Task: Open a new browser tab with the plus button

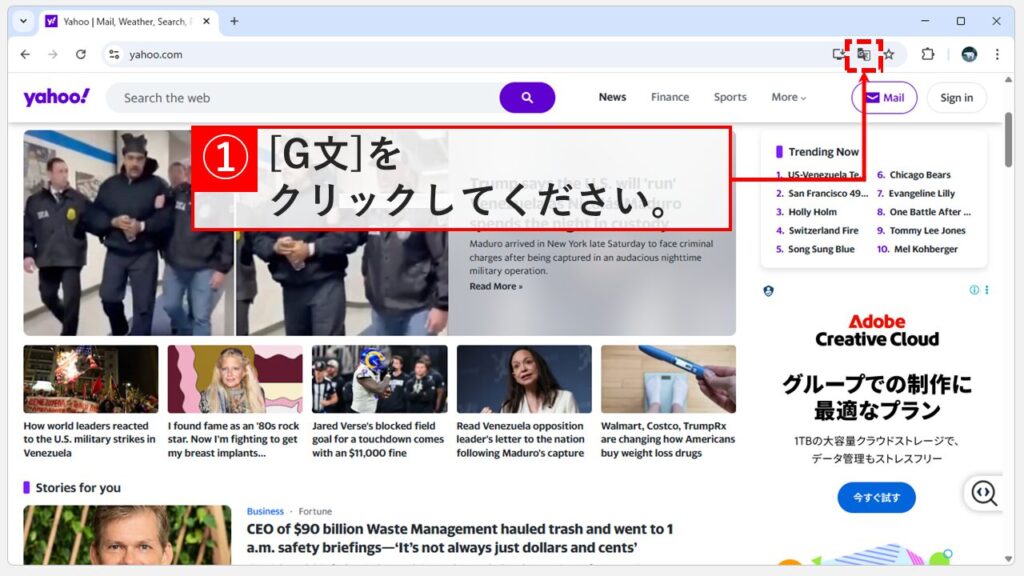Action: [232, 19]
